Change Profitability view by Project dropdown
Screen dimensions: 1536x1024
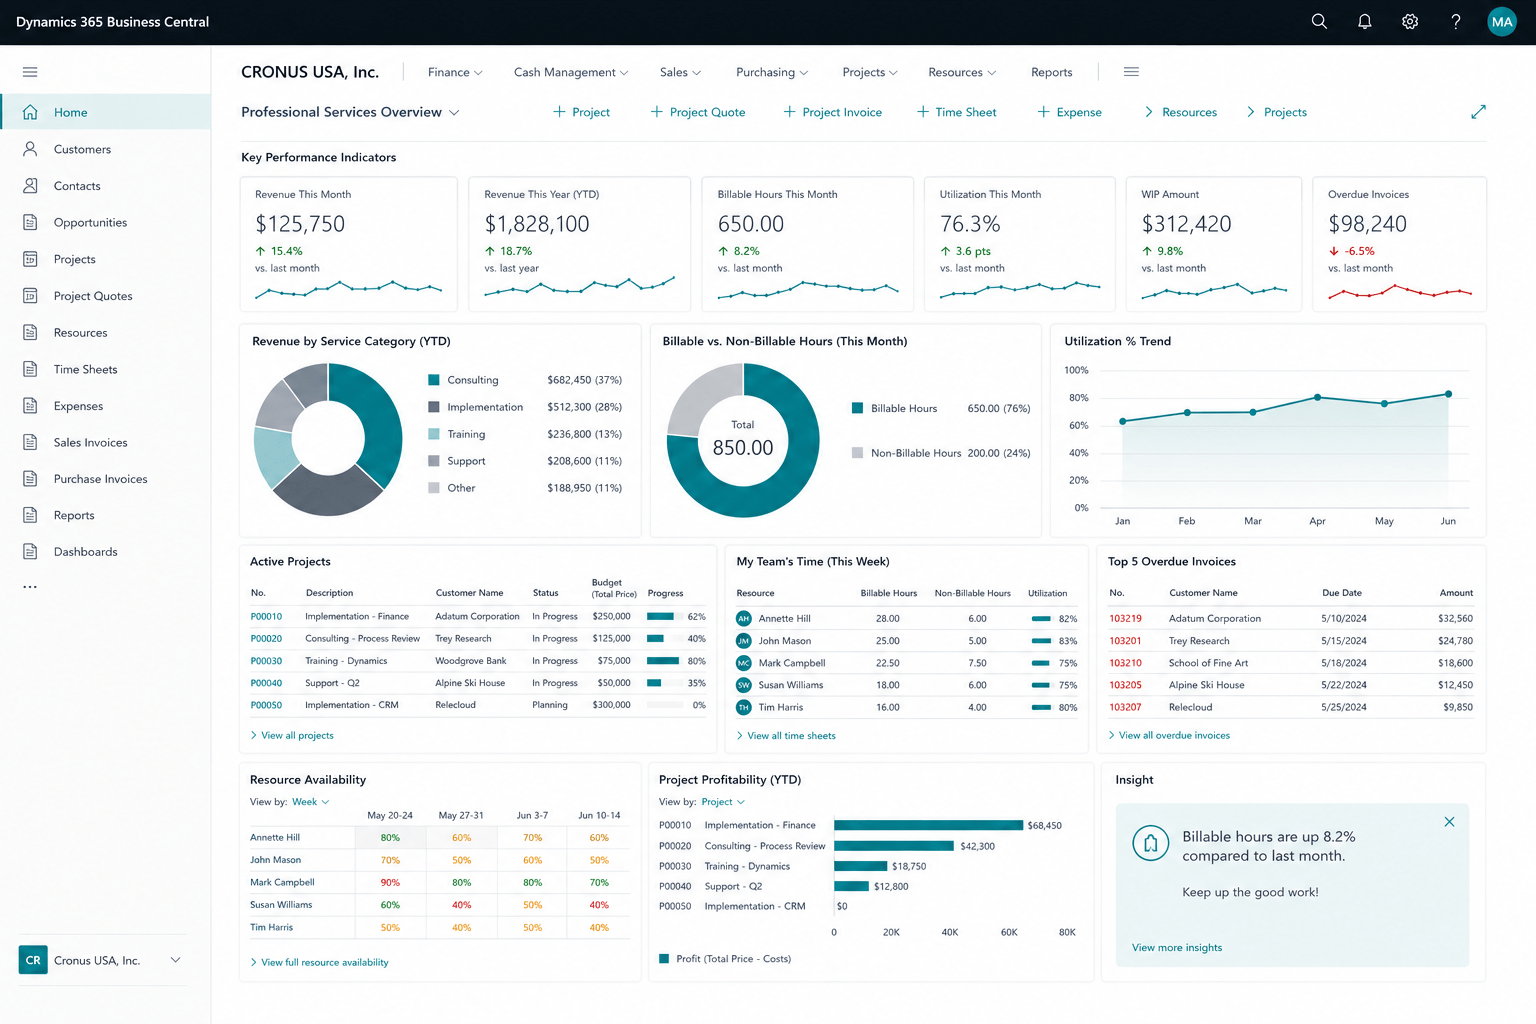(x=723, y=802)
